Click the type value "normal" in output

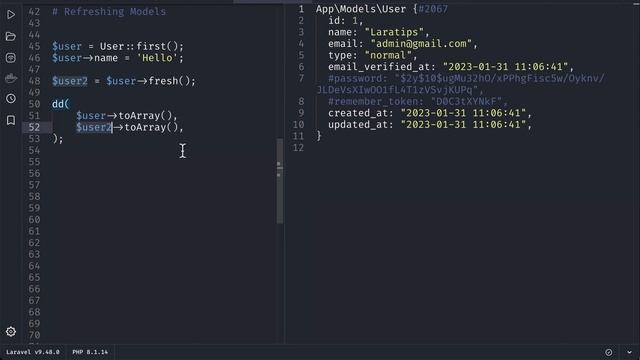click(x=388, y=55)
